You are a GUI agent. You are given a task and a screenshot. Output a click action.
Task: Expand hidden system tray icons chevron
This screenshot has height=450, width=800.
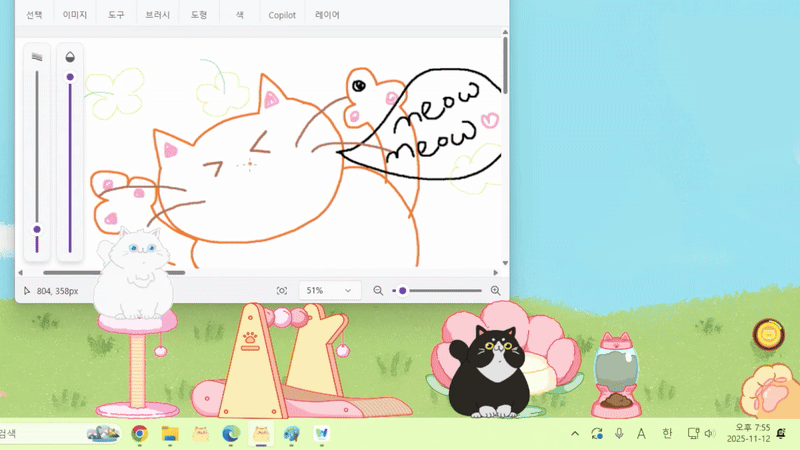(x=575, y=433)
